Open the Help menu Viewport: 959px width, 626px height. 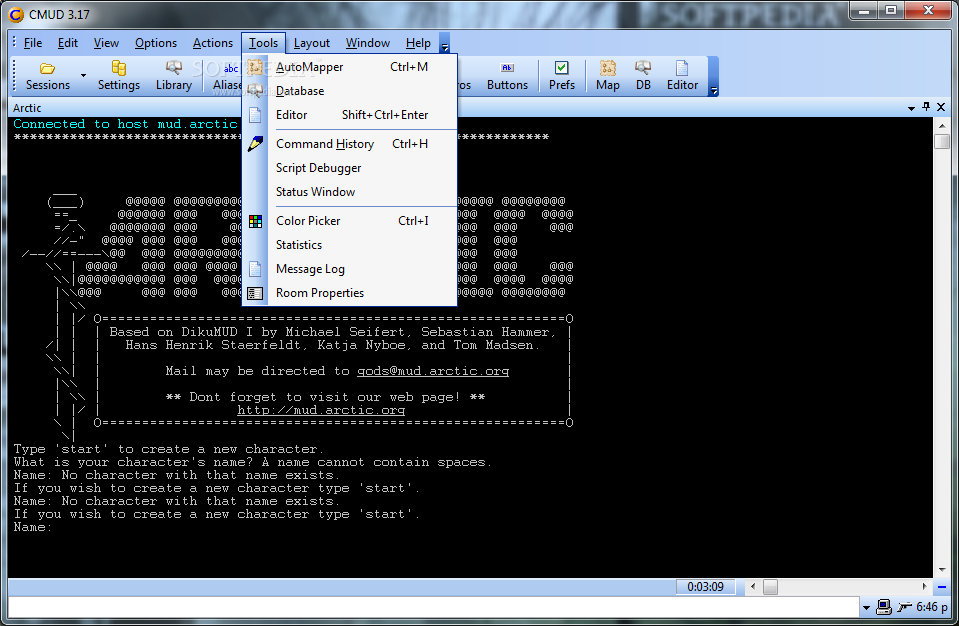418,43
